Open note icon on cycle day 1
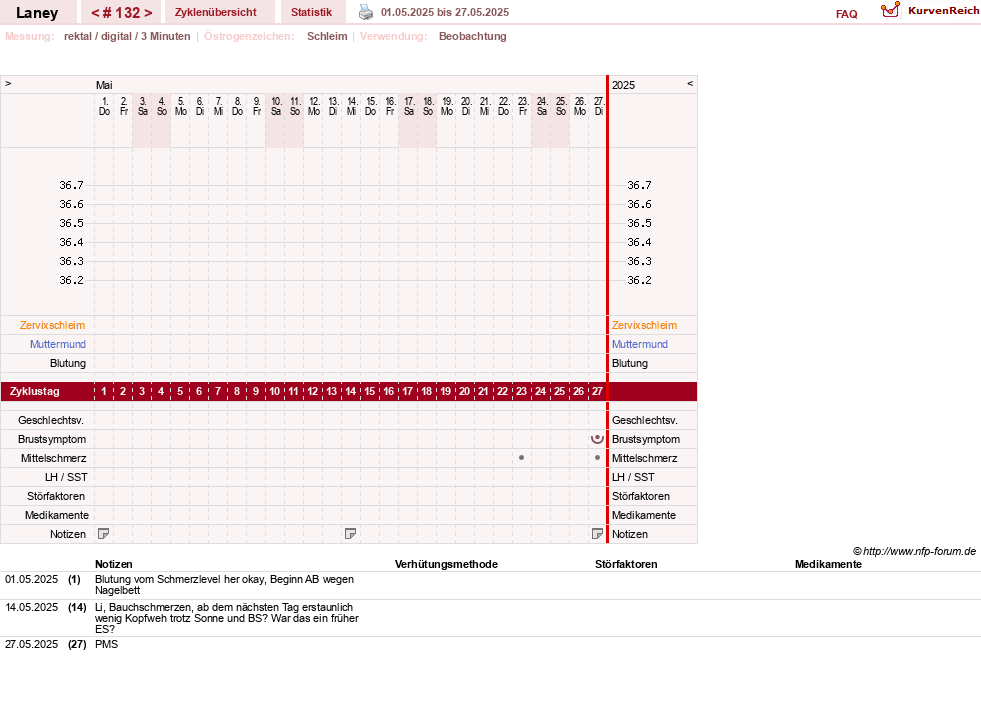 (104, 534)
